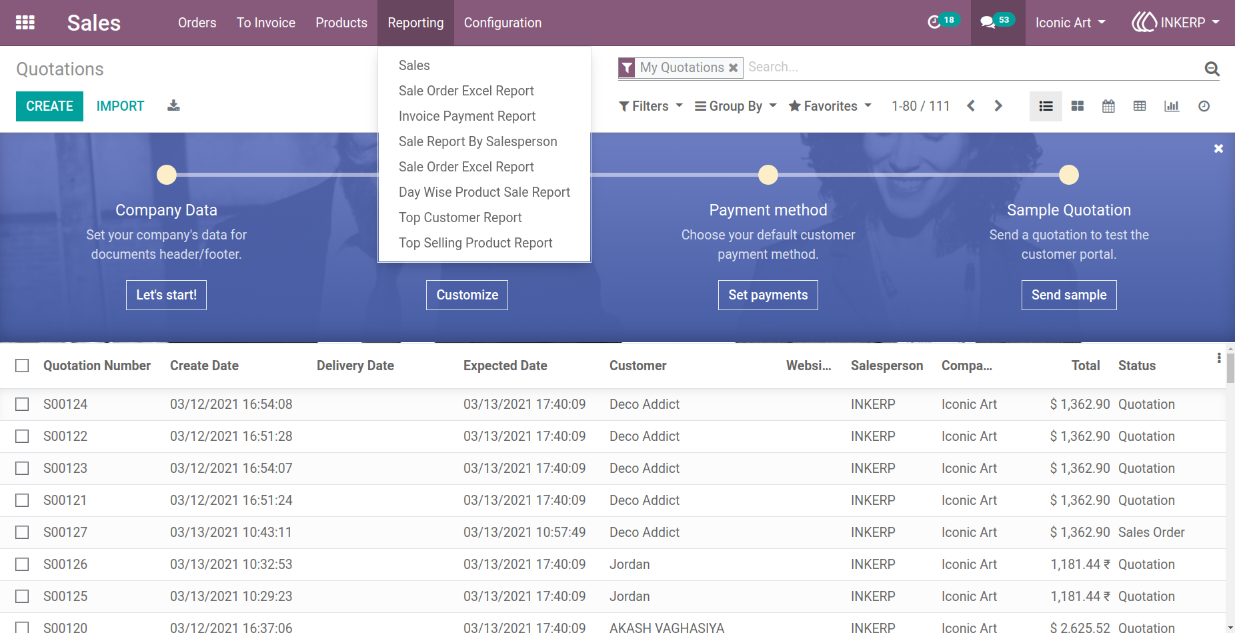Select the checkbox for quotation S00122
This screenshot has width=1235, height=633.
click(x=22, y=437)
